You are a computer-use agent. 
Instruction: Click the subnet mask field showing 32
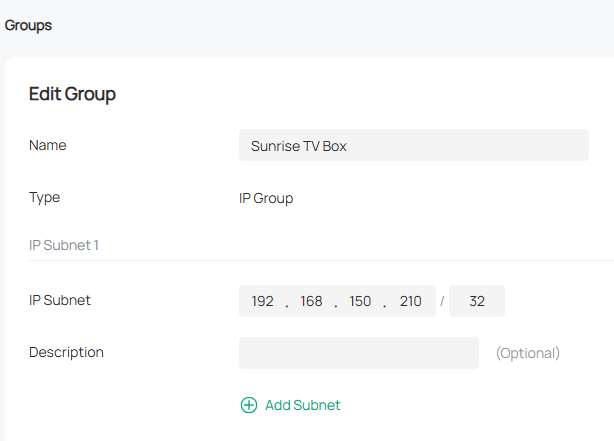[x=477, y=301]
